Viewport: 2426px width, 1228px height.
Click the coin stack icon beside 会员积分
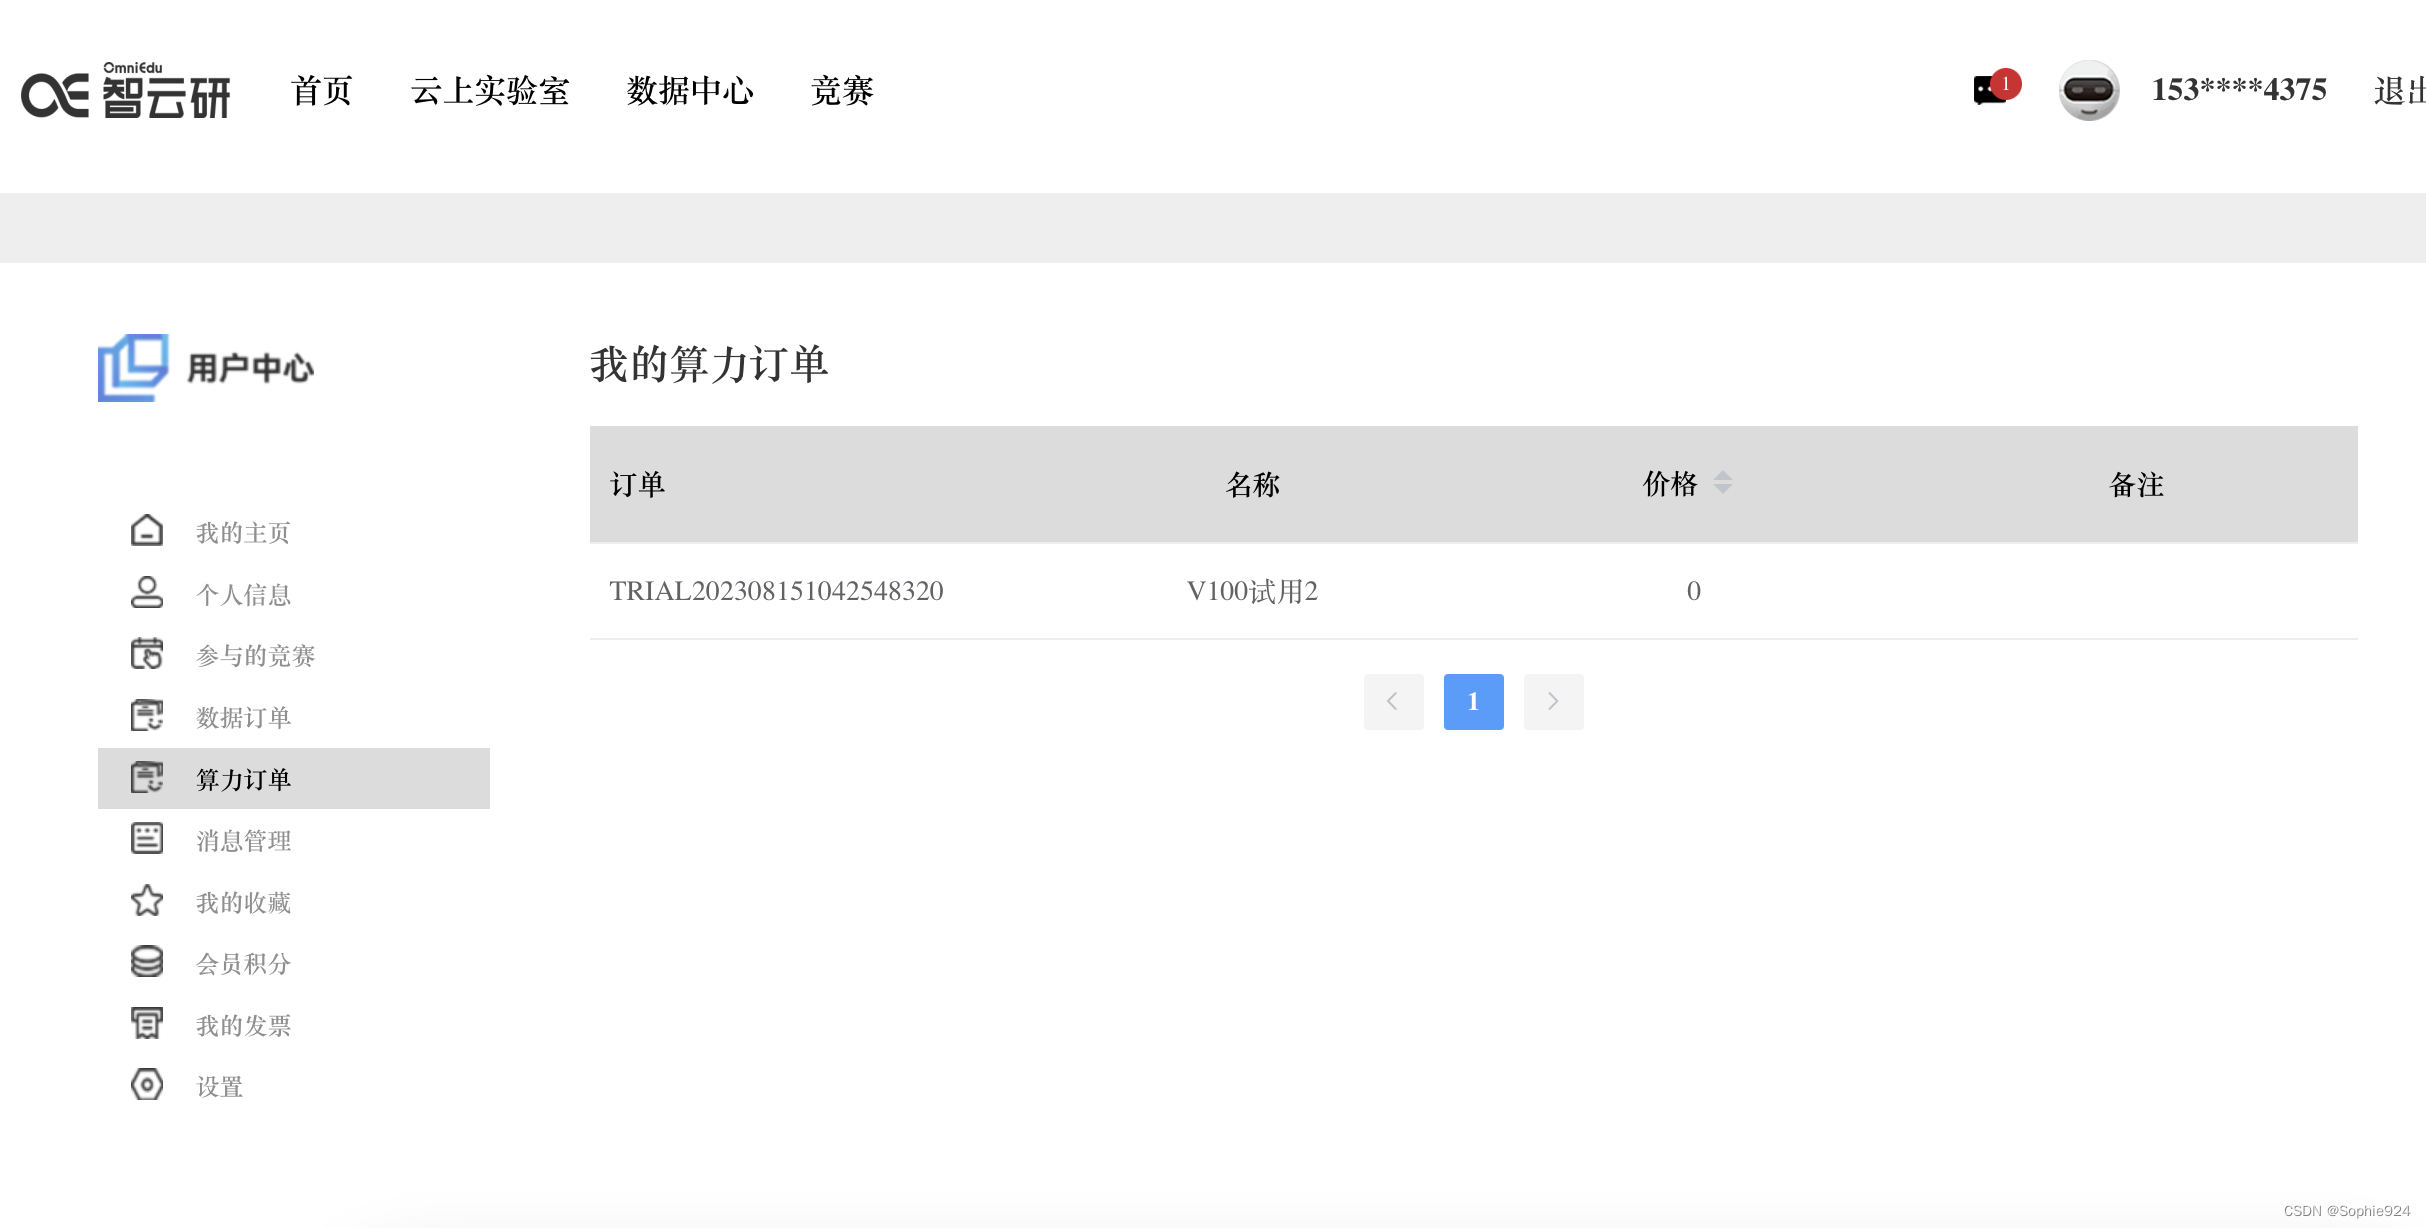coord(147,962)
